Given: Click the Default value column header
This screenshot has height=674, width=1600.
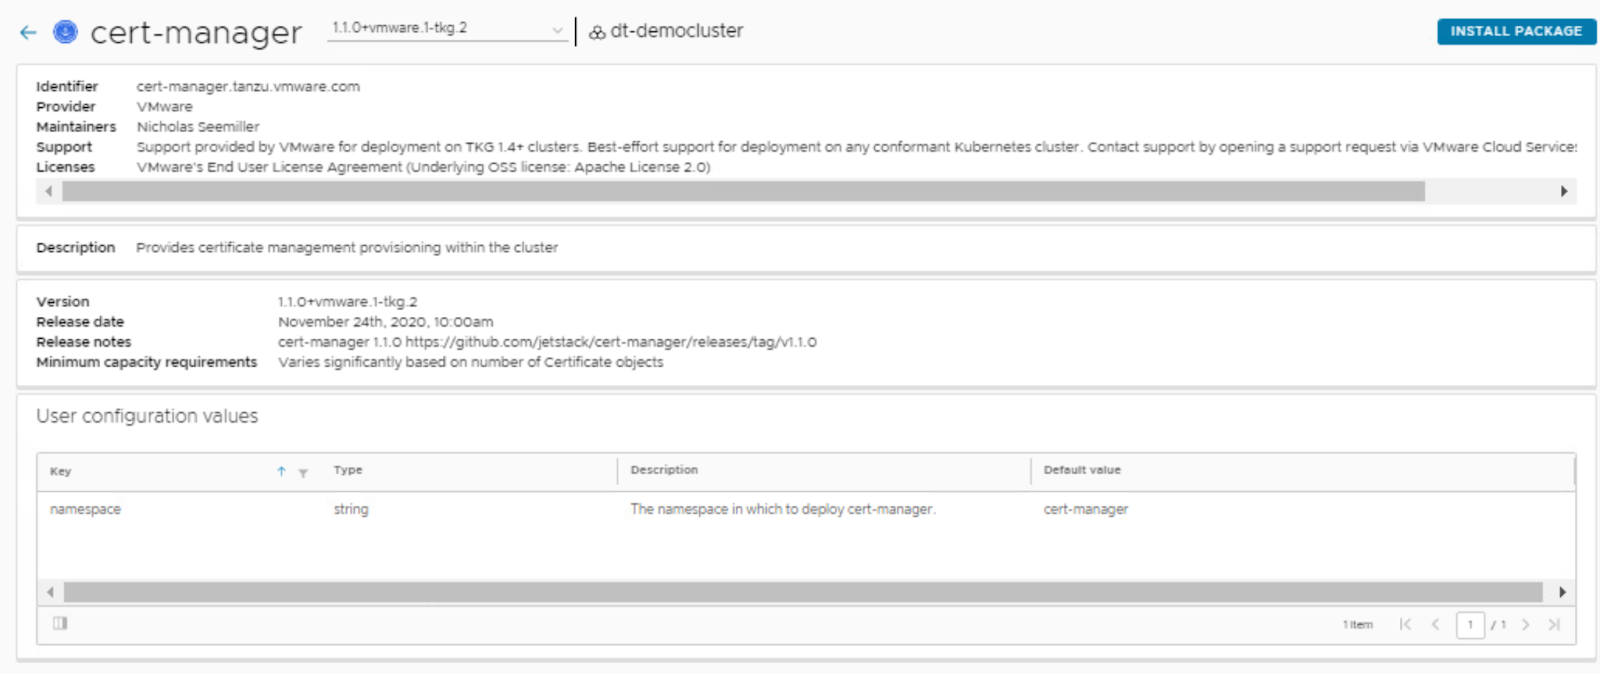Looking at the screenshot, I should pyautogui.click(x=1082, y=470).
